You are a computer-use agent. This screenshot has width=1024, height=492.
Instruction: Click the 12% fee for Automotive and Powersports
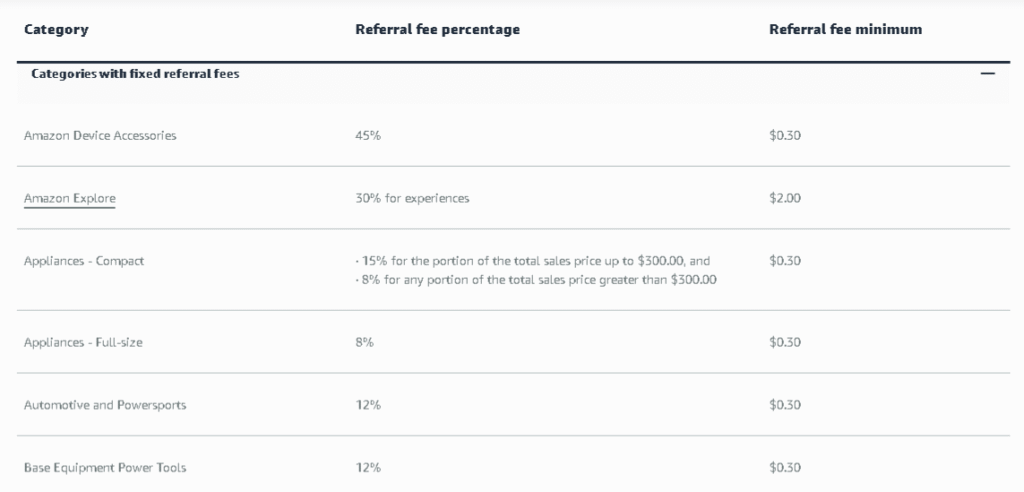click(368, 405)
